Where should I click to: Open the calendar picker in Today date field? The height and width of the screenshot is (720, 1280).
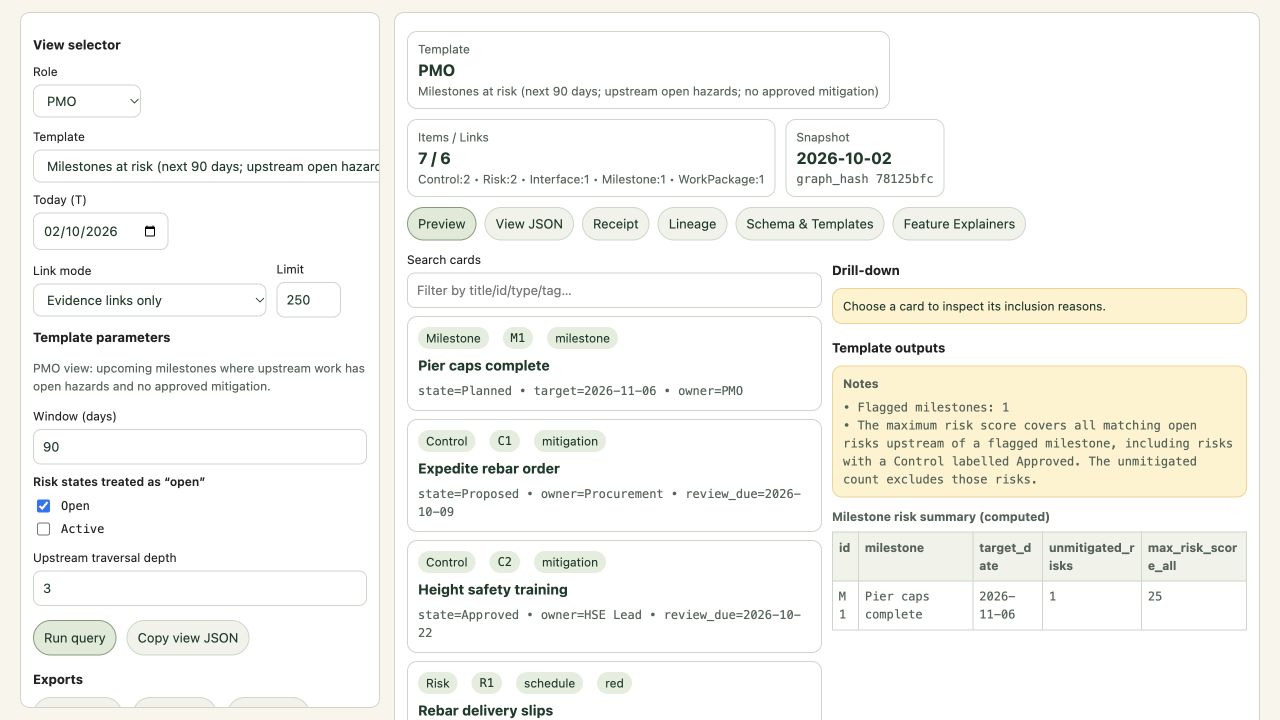pyautogui.click(x=150, y=231)
